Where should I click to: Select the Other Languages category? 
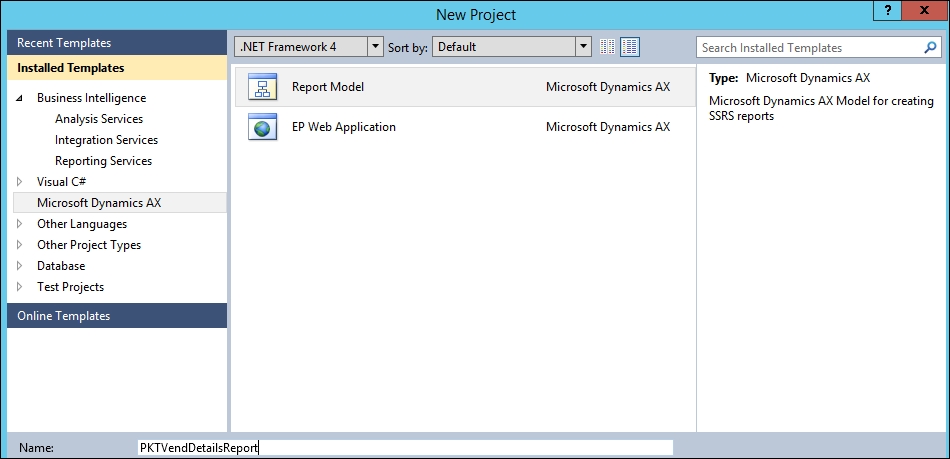(x=82, y=224)
